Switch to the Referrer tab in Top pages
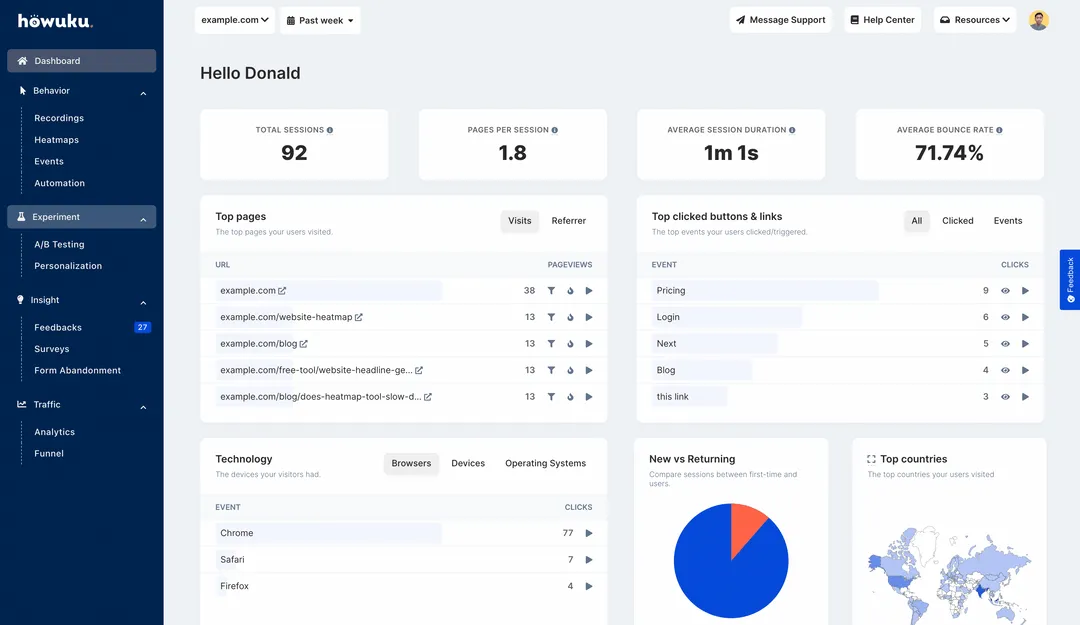The width and height of the screenshot is (1080, 625). click(569, 221)
